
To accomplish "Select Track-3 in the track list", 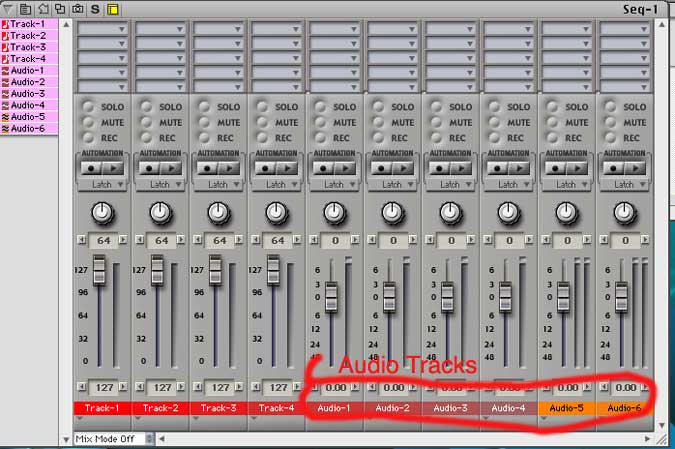I will 26,47.
